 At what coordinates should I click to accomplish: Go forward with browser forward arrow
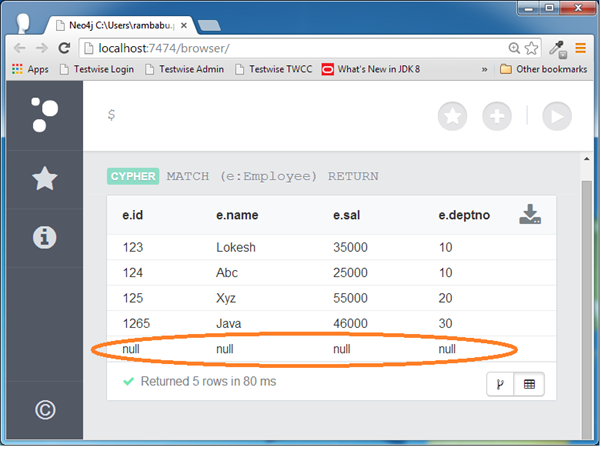[x=41, y=48]
